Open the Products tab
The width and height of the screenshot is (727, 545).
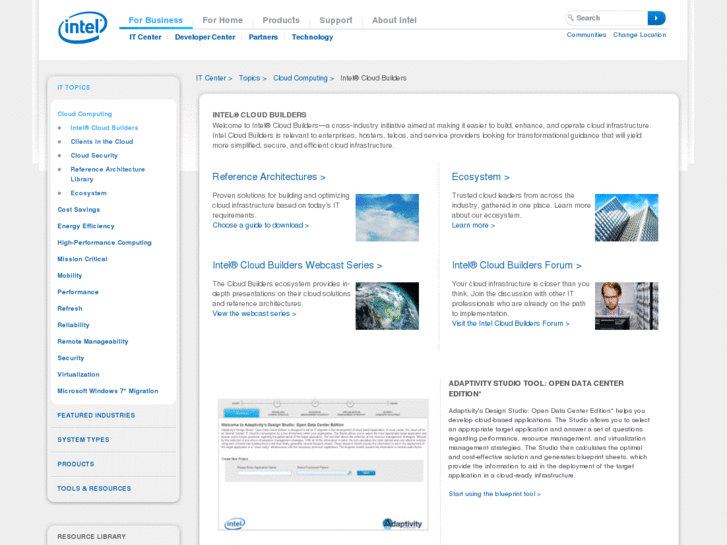(x=281, y=20)
